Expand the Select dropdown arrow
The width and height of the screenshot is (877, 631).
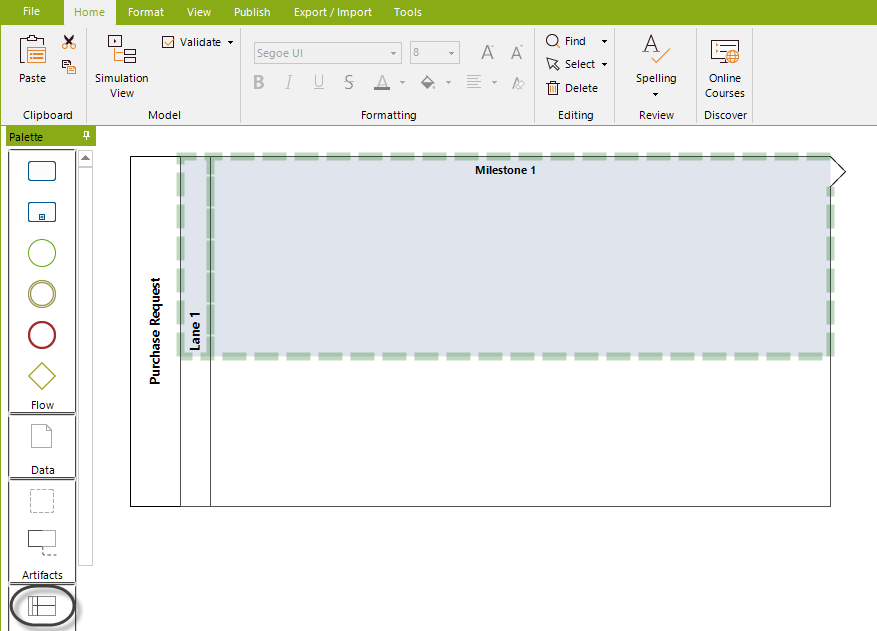tap(605, 65)
